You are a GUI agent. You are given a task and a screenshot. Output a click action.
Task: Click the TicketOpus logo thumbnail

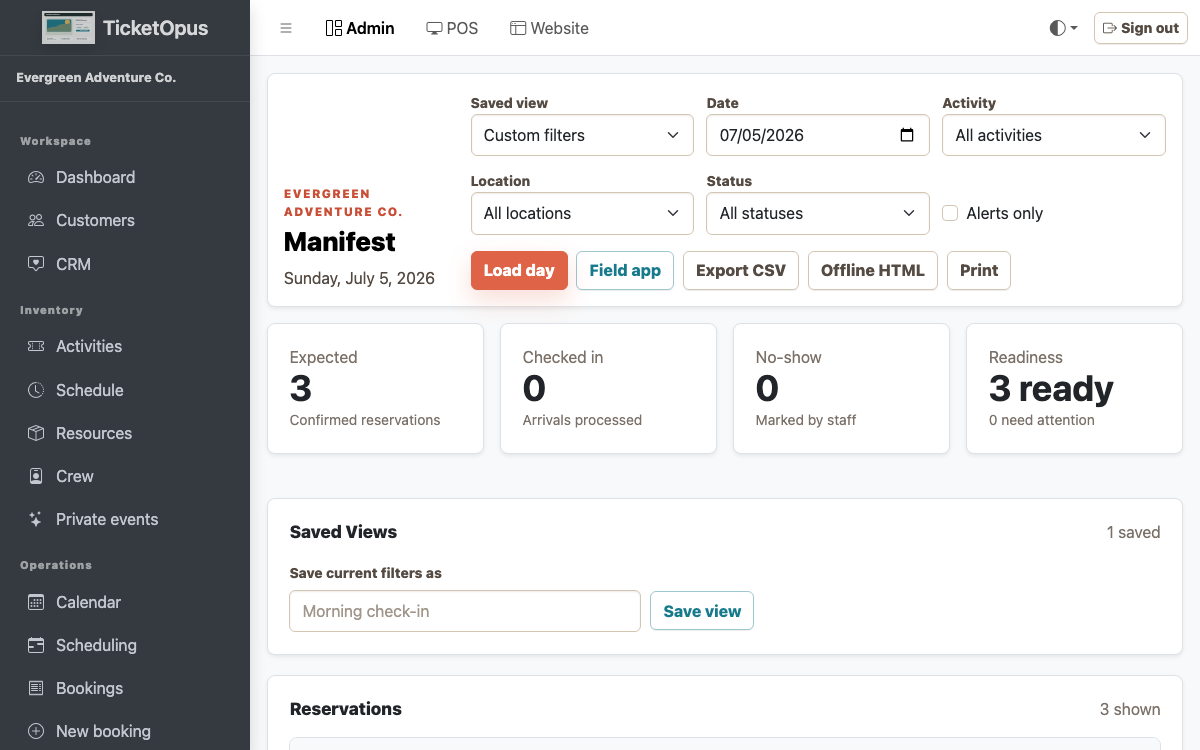click(68, 28)
